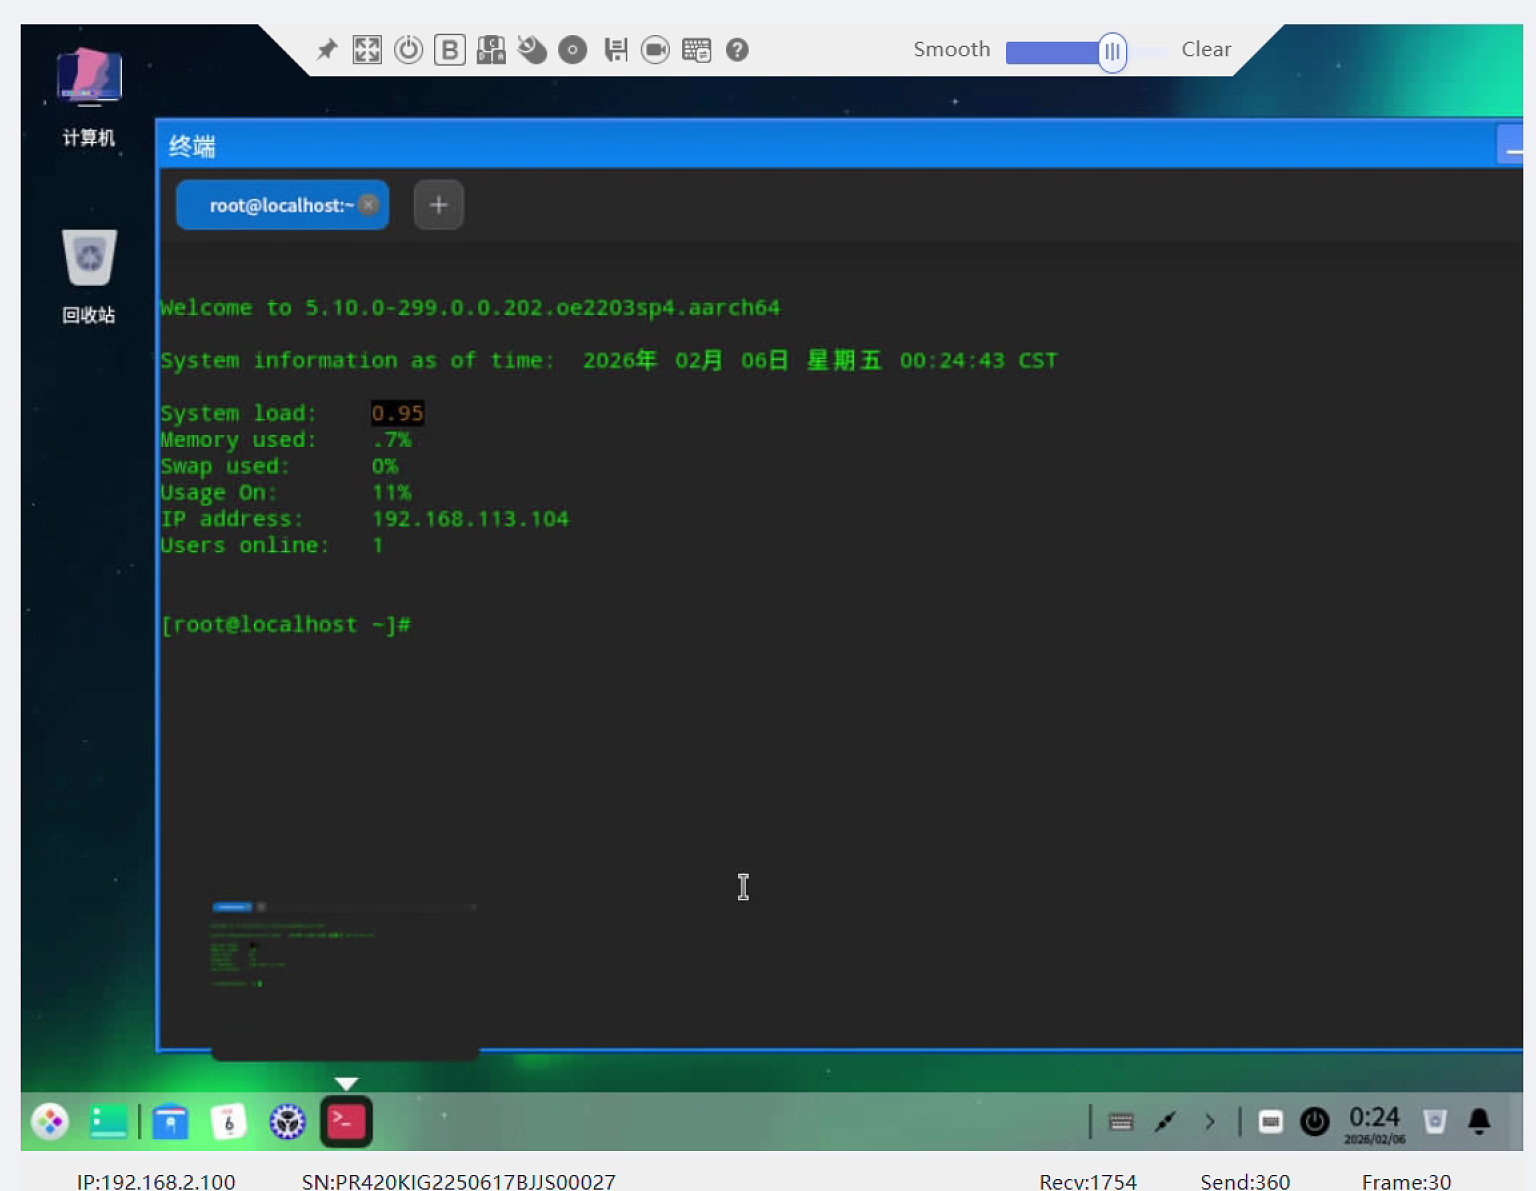Click the 终端 window title
Image resolution: width=1536 pixels, height=1191 pixels.
click(x=192, y=147)
